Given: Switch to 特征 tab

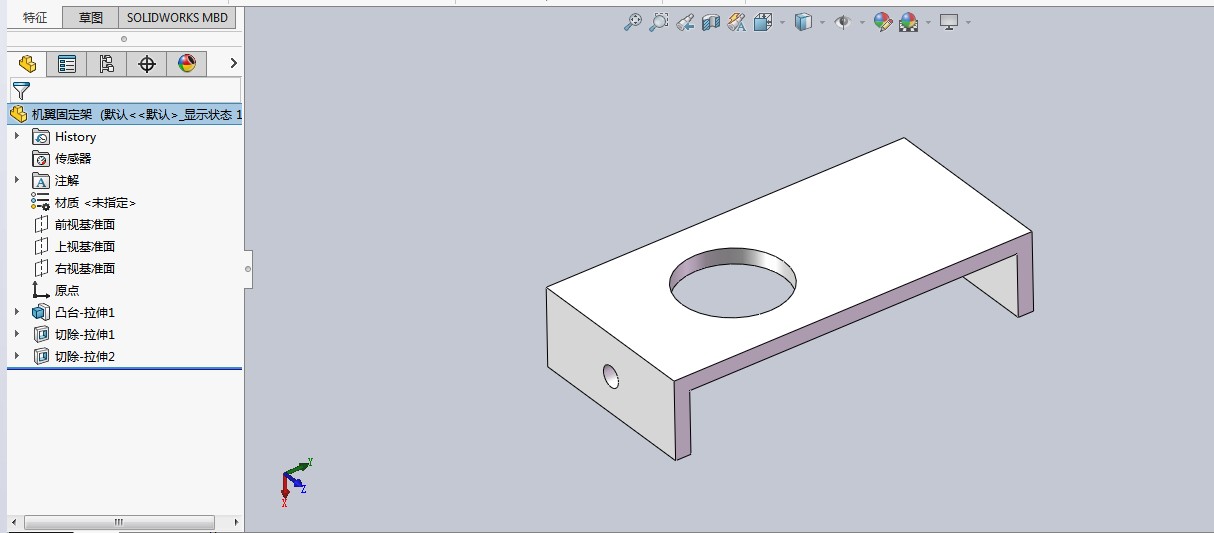Looking at the screenshot, I should [x=34, y=17].
